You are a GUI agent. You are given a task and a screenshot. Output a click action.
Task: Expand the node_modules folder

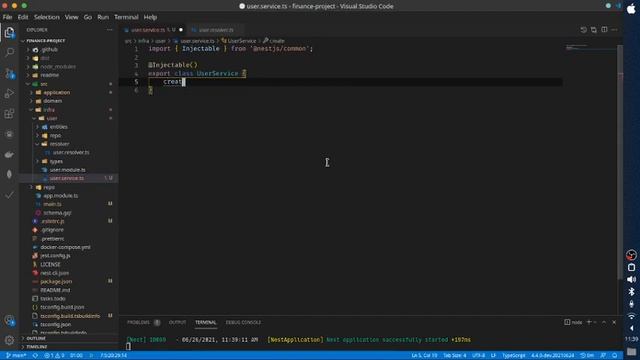(x=58, y=67)
